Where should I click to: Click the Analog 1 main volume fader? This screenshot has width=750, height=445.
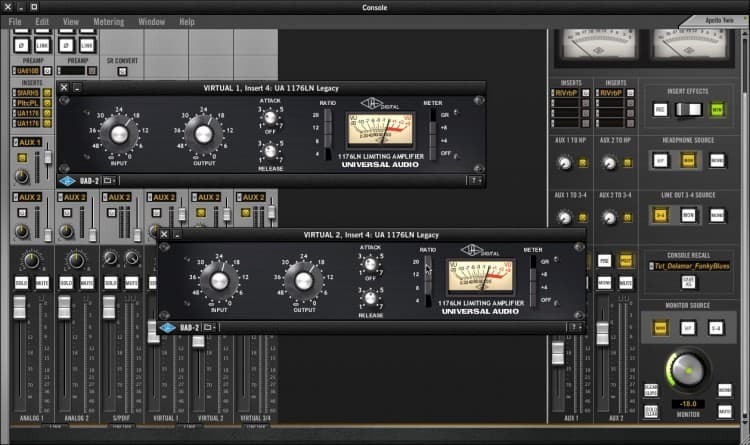(20, 307)
